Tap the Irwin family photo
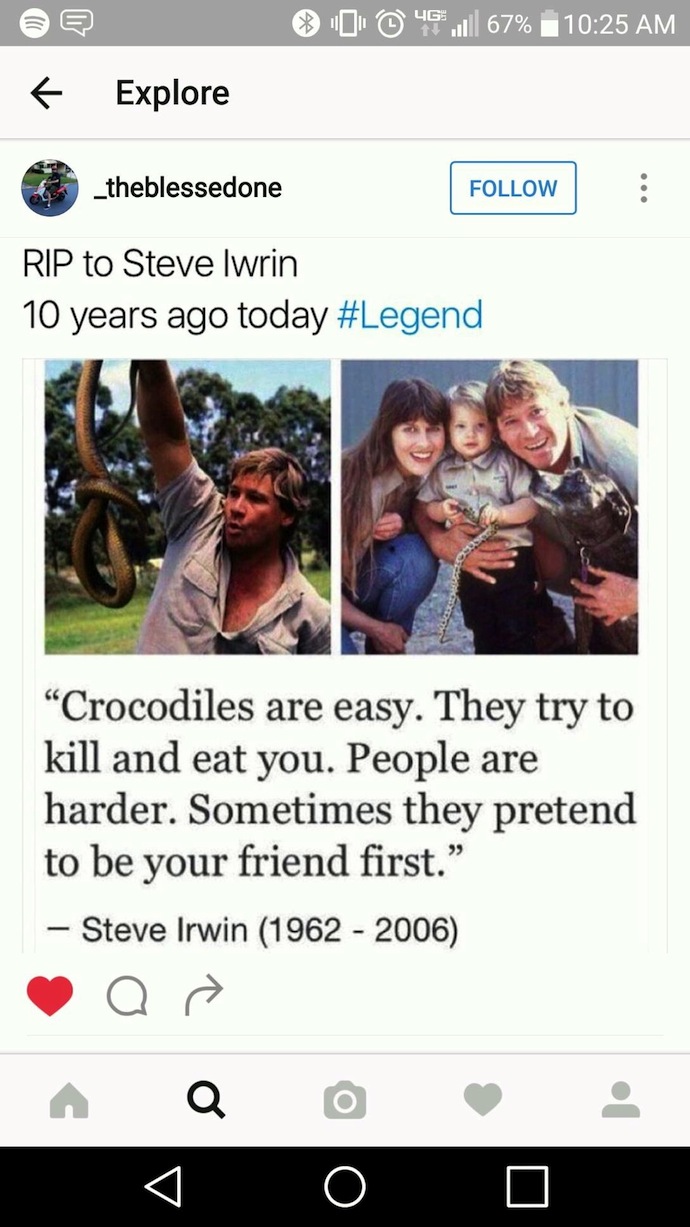The image size is (690, 1227). click(489, 507)
